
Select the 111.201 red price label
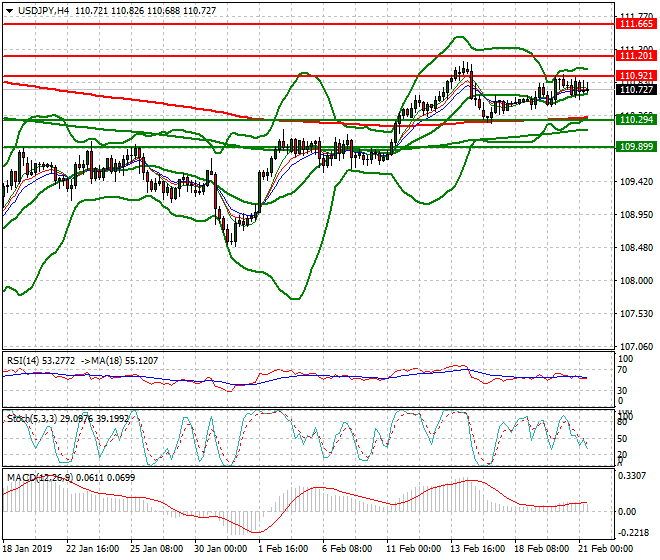pyautogui.click(x=636, y=56)
